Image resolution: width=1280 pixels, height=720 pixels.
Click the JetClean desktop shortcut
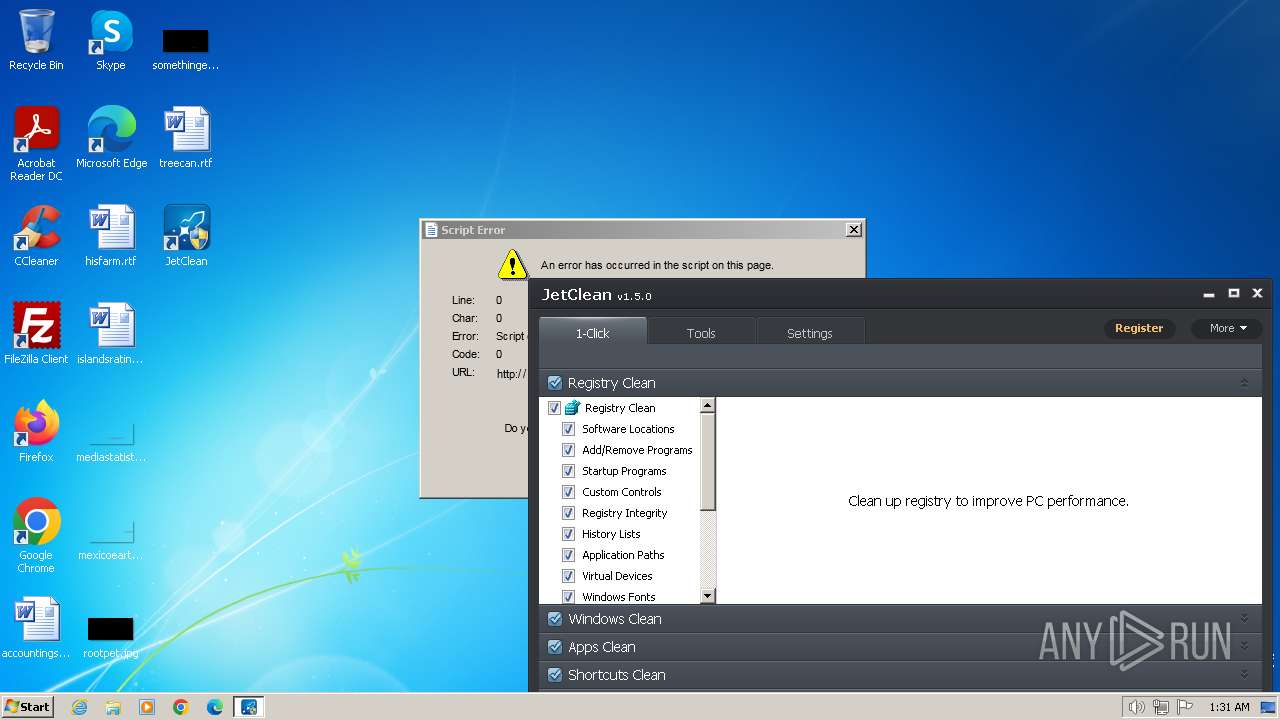[186, 236]
